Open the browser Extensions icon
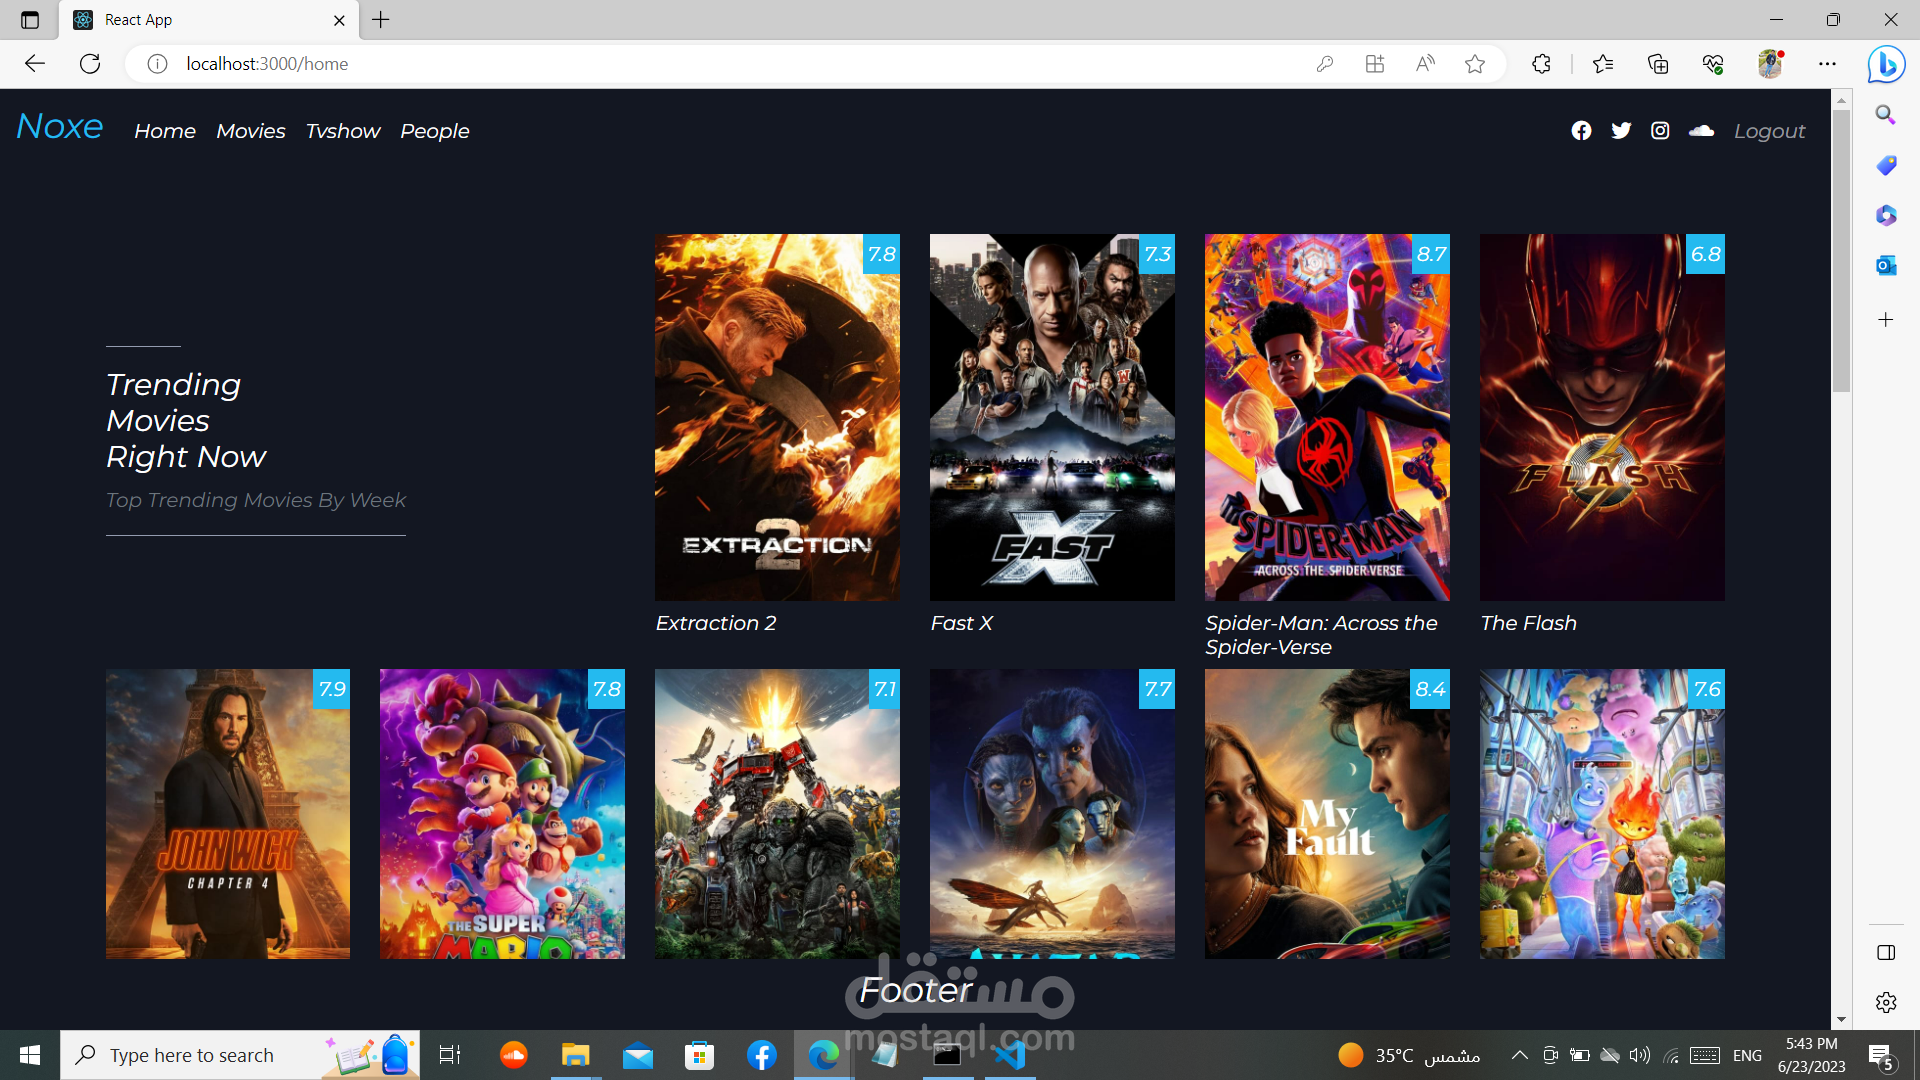 pos(1541,63)
